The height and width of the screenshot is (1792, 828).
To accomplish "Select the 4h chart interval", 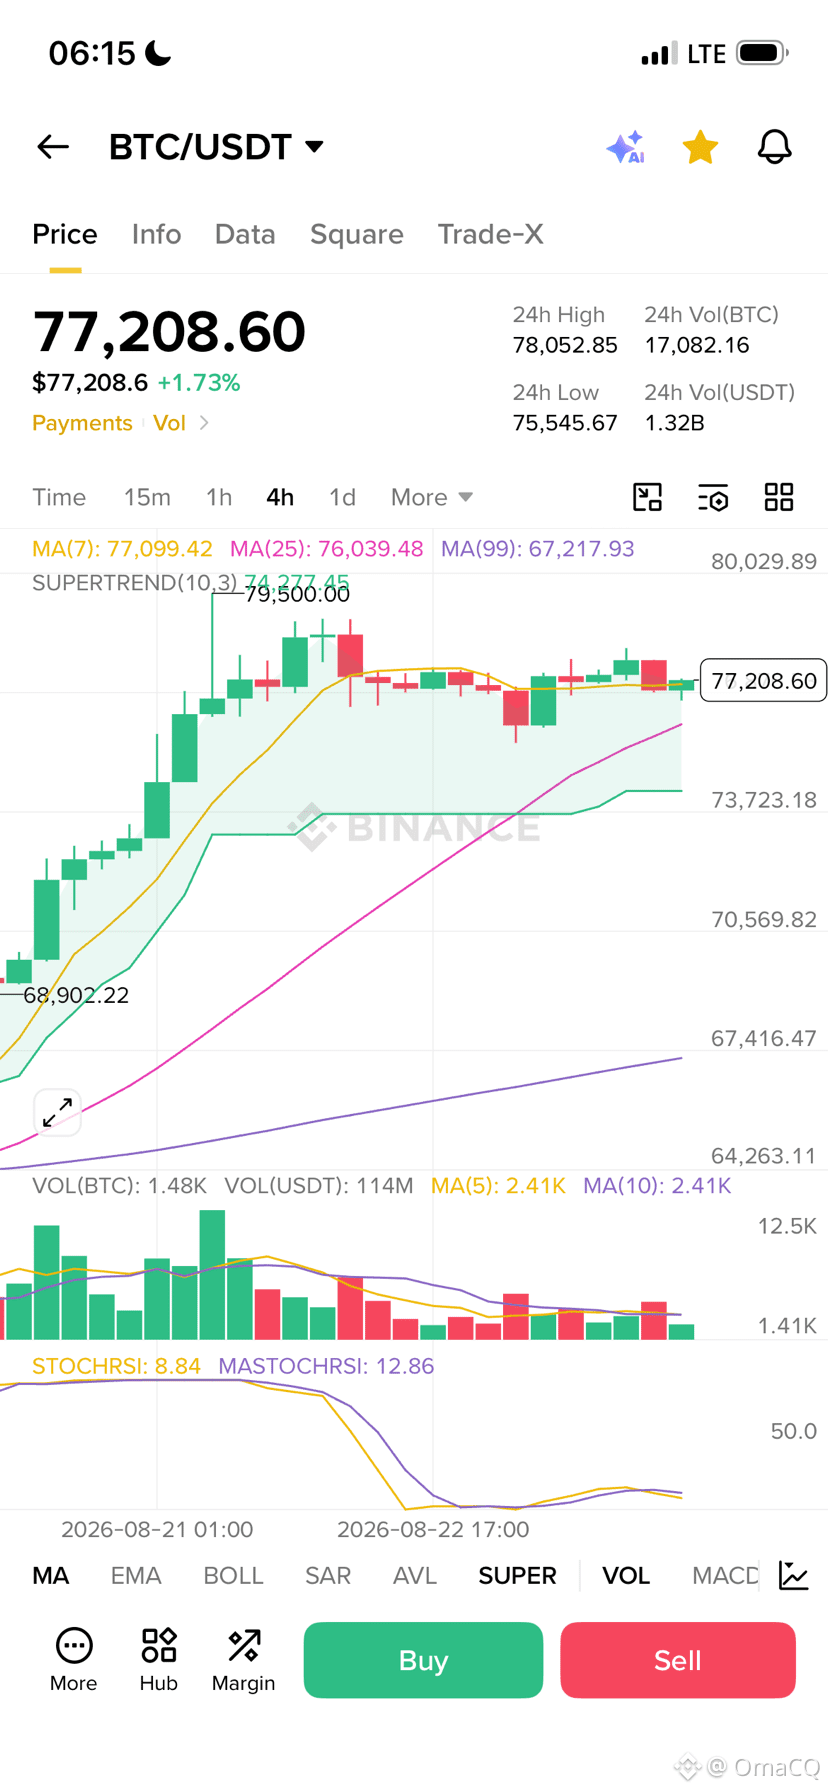I will pyautogui.click(x=280, y=497).
